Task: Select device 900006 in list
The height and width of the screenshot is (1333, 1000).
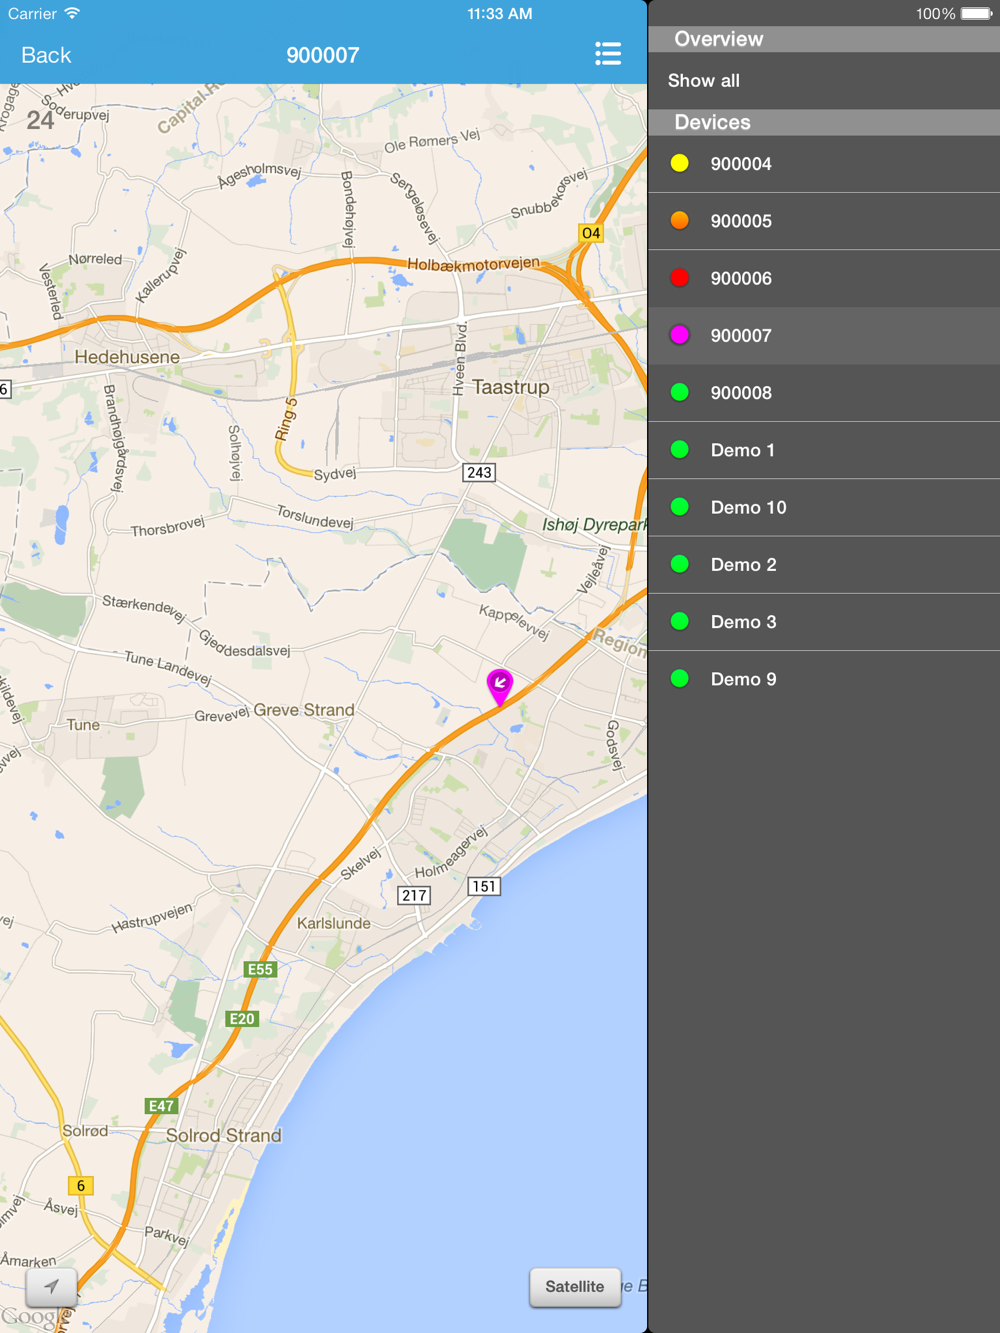Action: (x=824, y=278)
